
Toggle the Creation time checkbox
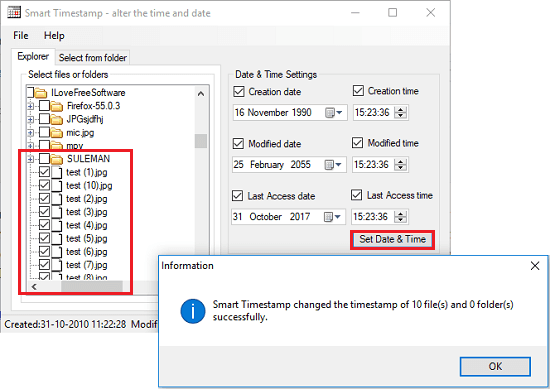[x=358, y=90]
